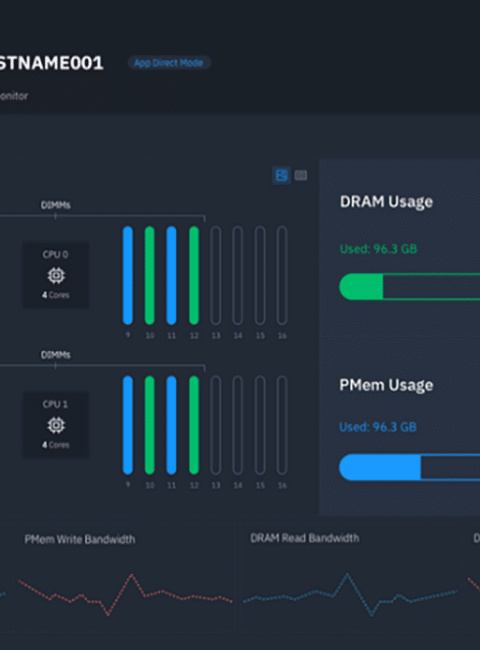
Task: Click the hostname title ending NAME001
Action: click(x=51, y=63)
